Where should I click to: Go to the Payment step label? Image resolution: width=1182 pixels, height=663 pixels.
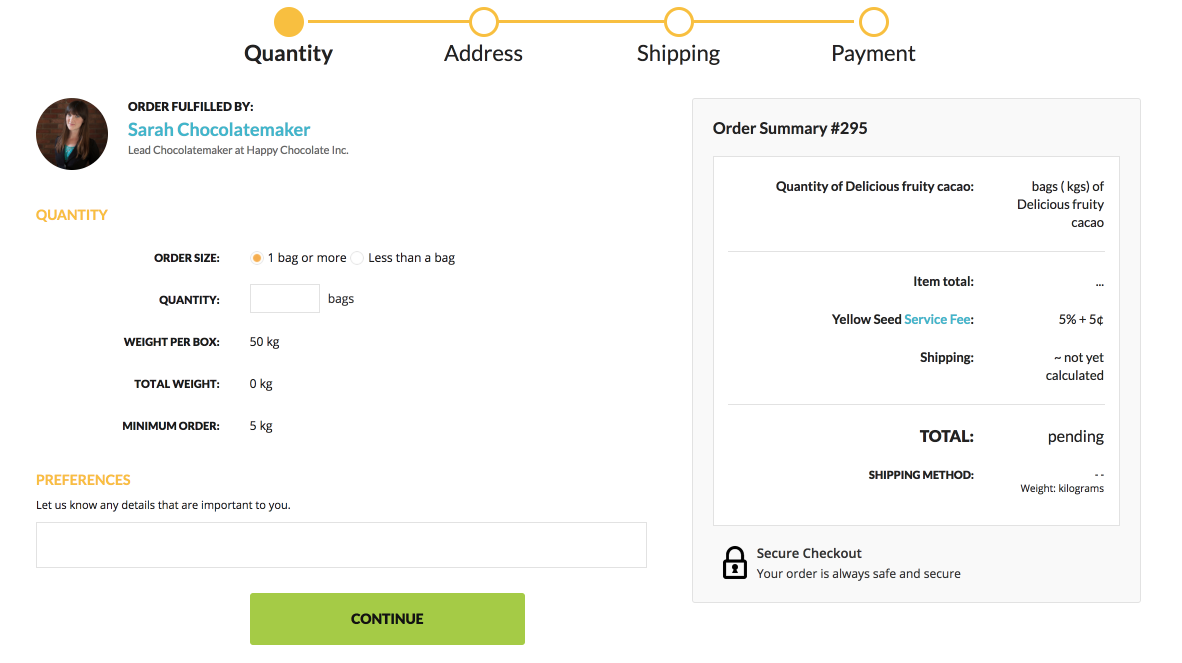[873, 53]
